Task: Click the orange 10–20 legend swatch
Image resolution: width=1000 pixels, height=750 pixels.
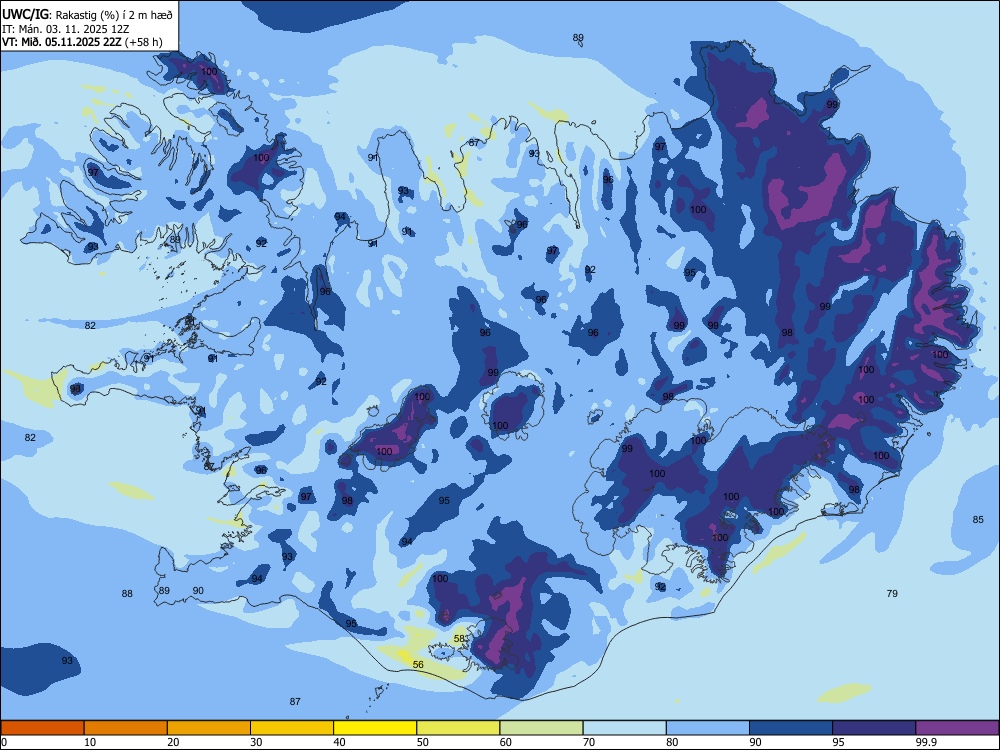Action: pos(126,728)
